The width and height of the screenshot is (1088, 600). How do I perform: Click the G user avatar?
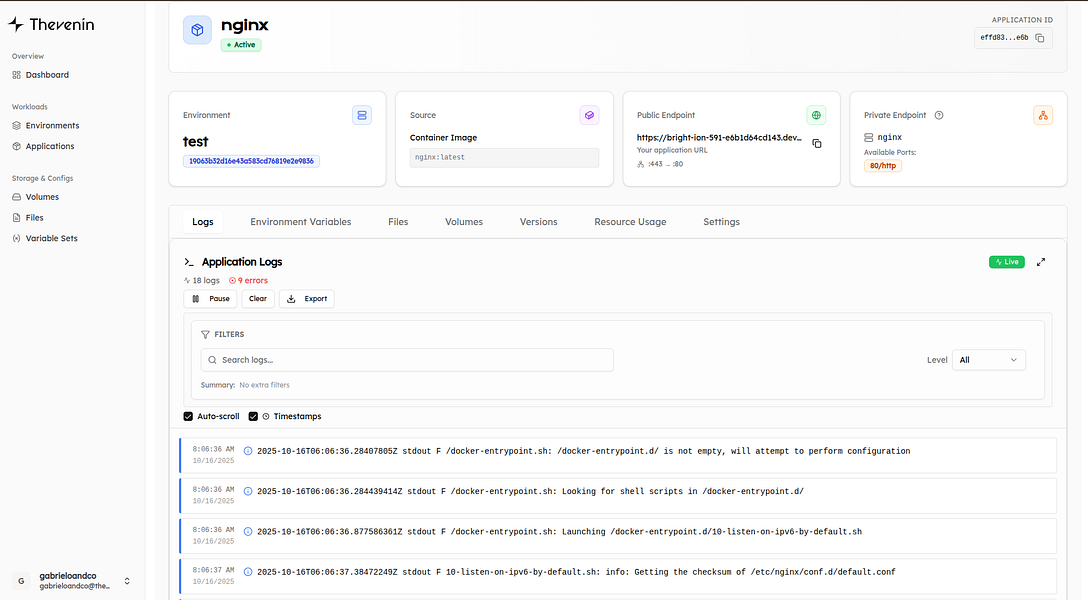coord(22,581)
